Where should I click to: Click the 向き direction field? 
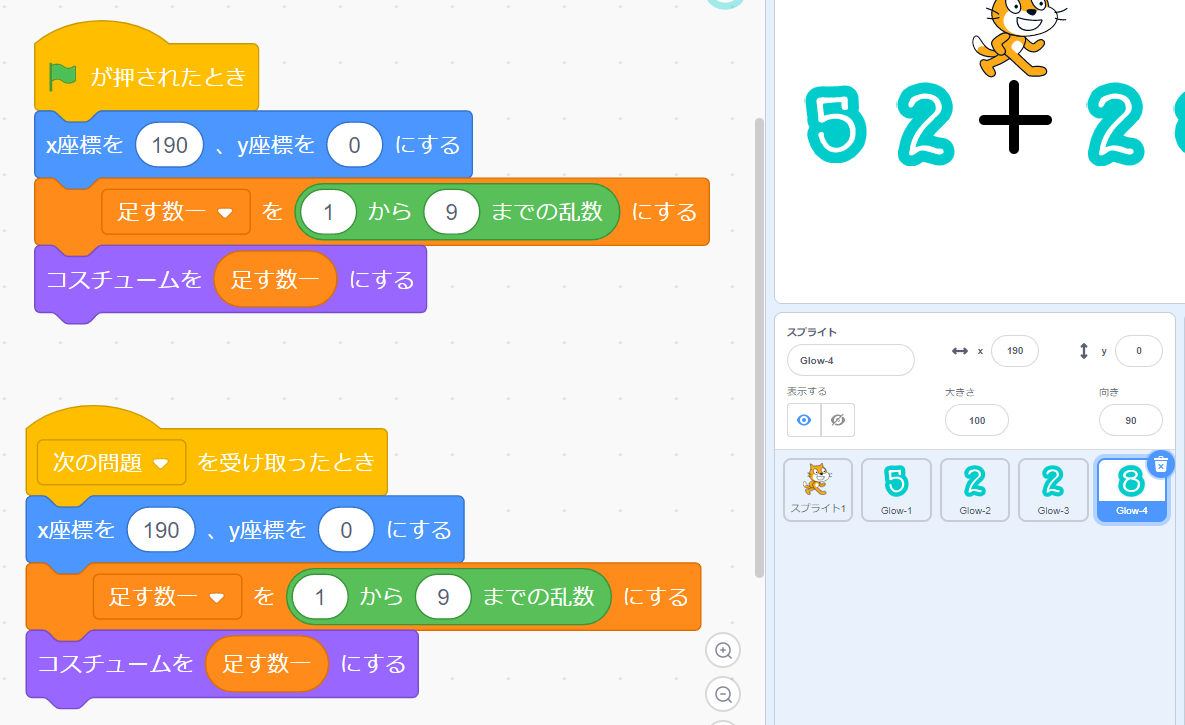(x=1130, y=420)
